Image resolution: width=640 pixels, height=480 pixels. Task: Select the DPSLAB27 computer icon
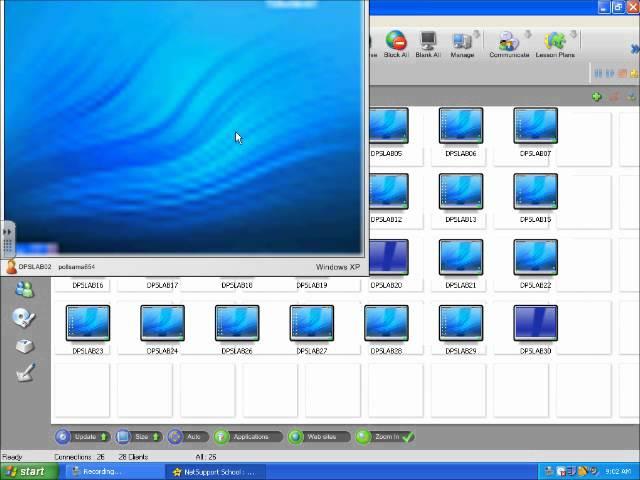coord(312,323)
